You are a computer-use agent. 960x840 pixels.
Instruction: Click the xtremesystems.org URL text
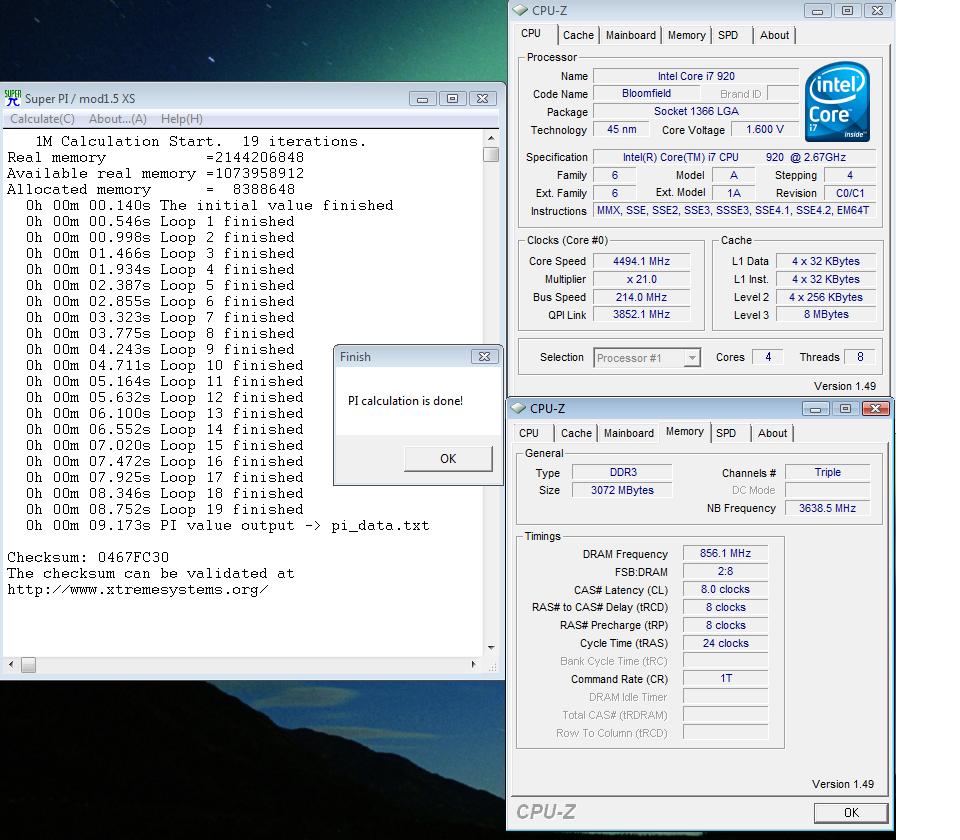(x=138, y=590)
